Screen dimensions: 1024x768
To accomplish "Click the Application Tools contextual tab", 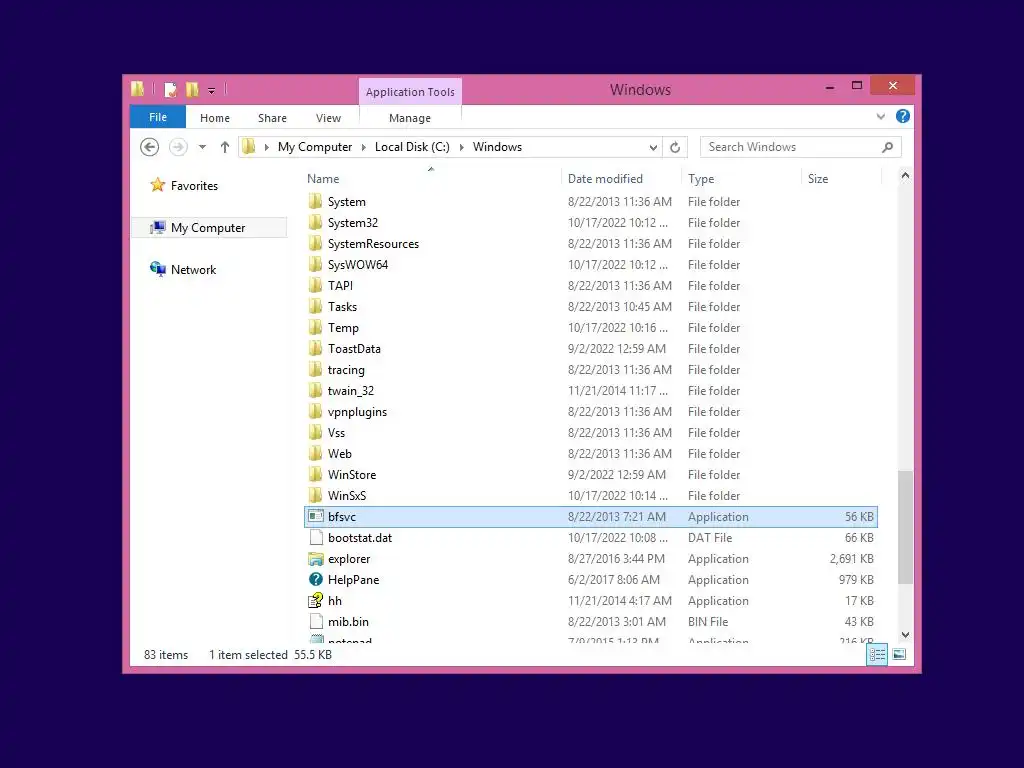I will 410,92.
